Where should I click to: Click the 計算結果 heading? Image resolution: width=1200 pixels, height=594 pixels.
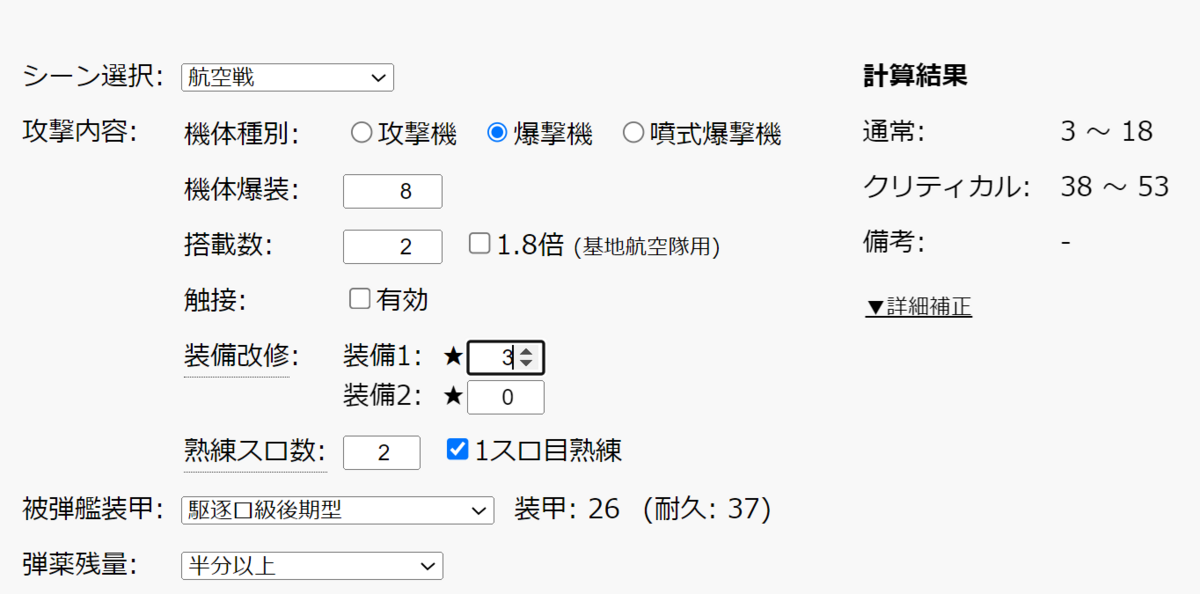[915, 76]
